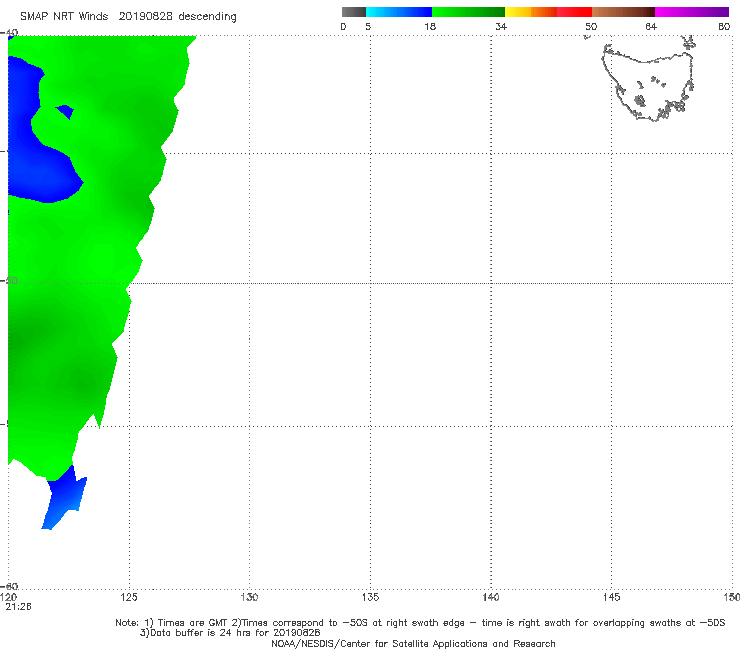Click the NOAA/NESDIS credit line
740x650 pixels.
point(413,644)
